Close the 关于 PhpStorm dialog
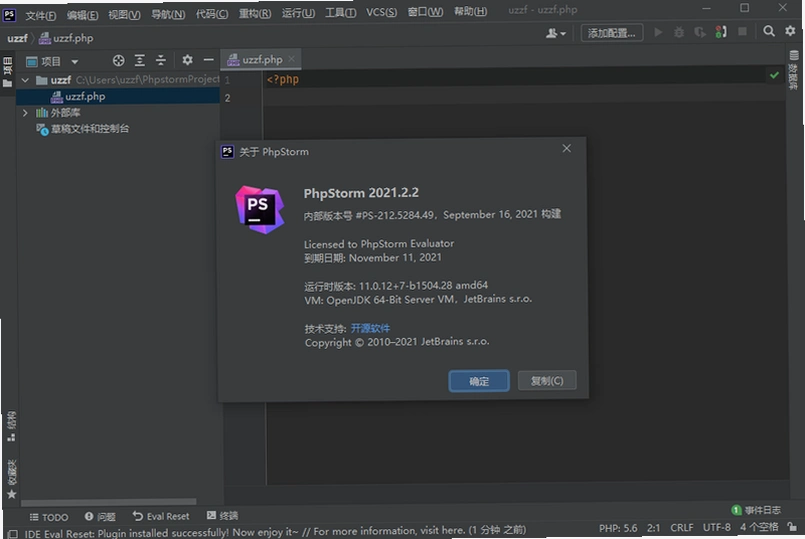805x539 pixels. click(x=566, y=148)
